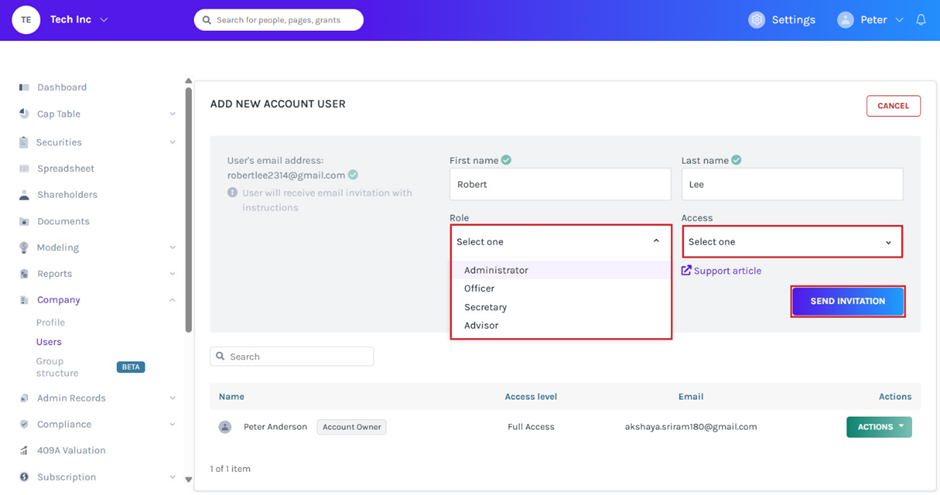940x495 pixels.
Task: Click the Full Access cell
Action: coord(531,427)
